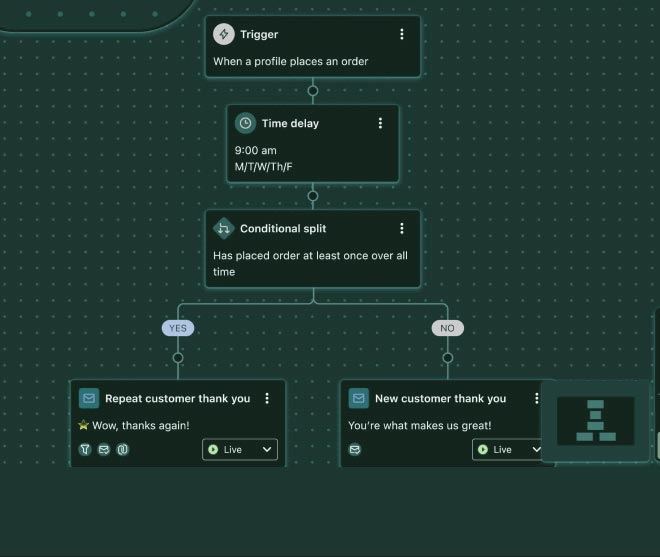
Task: Open the Time delay three-dot menu
Action: [380, 123]
